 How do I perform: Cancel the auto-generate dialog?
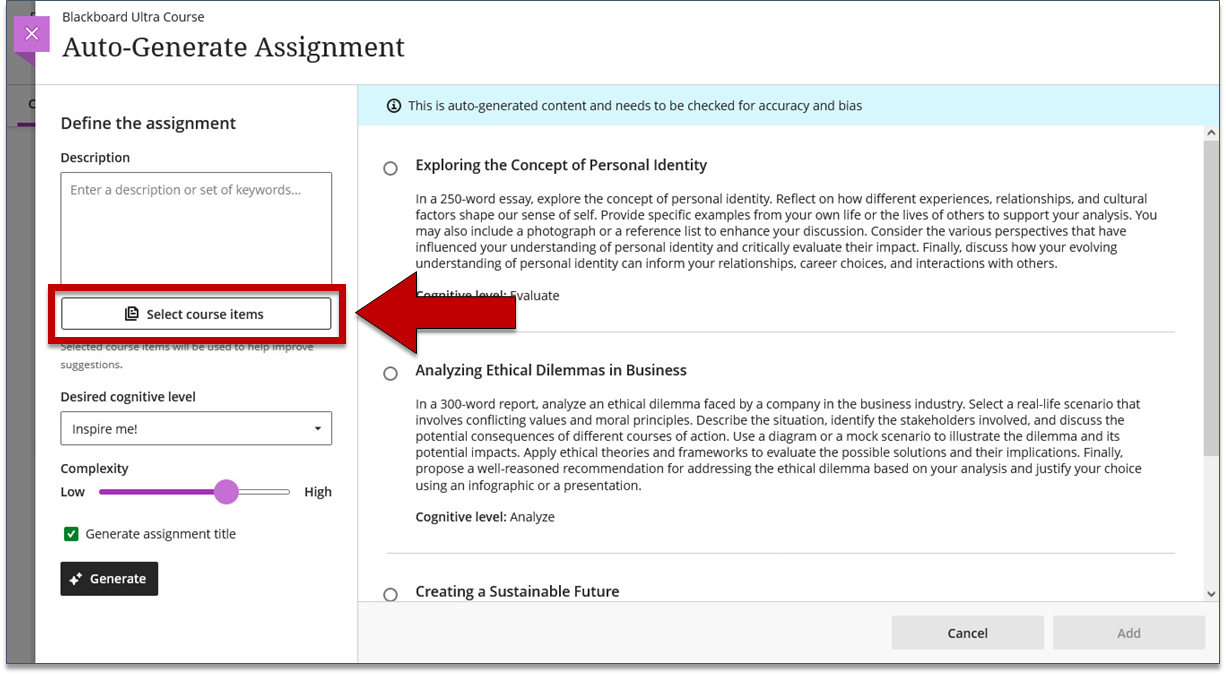[x=967, y=633]
